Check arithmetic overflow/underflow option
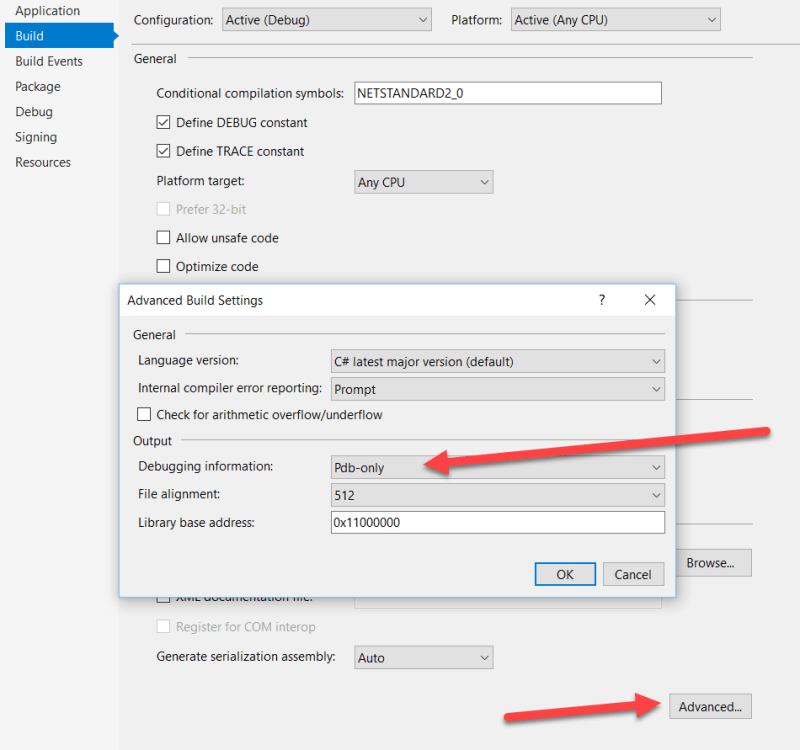The image size is (800, 750). click(145, 415)
